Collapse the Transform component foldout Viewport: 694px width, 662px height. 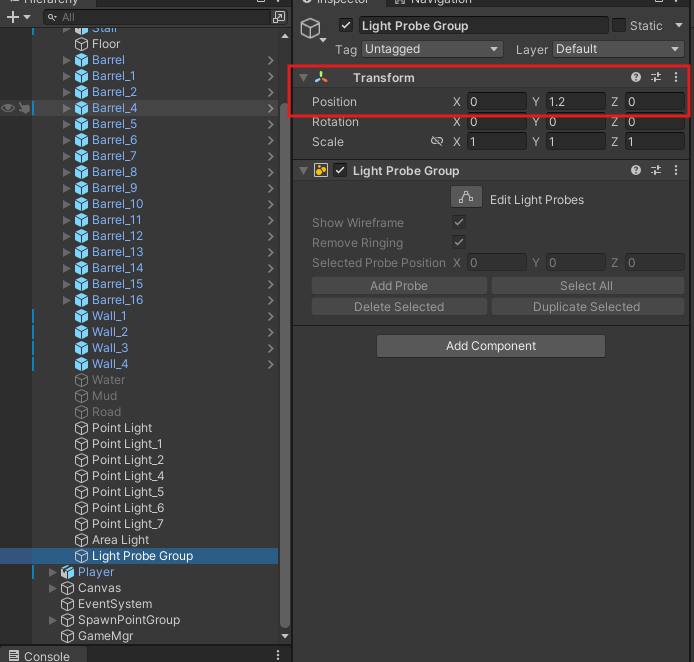[304, 78]
